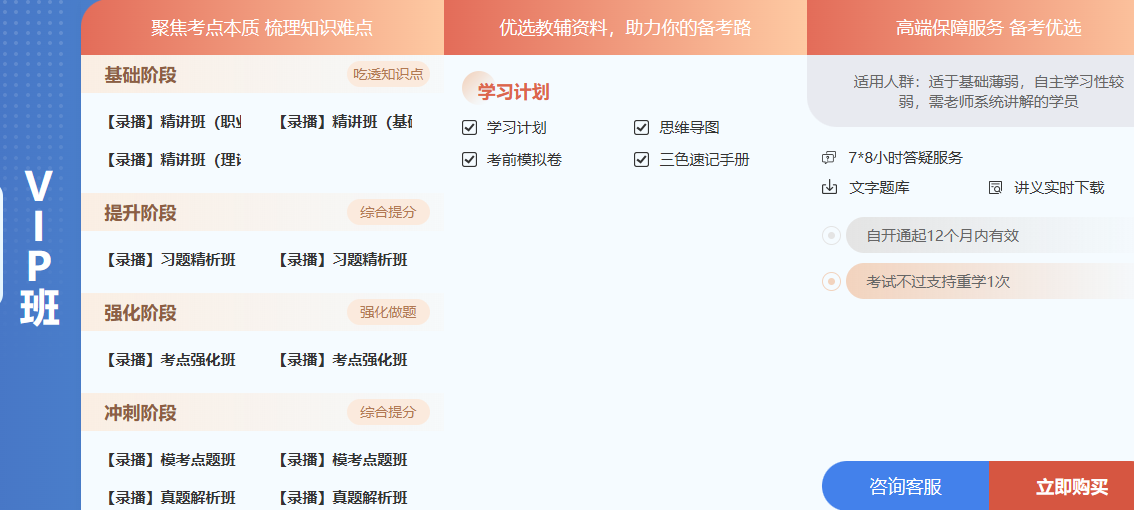Click the document icon beside 讲义实时下载
Screen dimensions: 1134x510
[995, 188]
